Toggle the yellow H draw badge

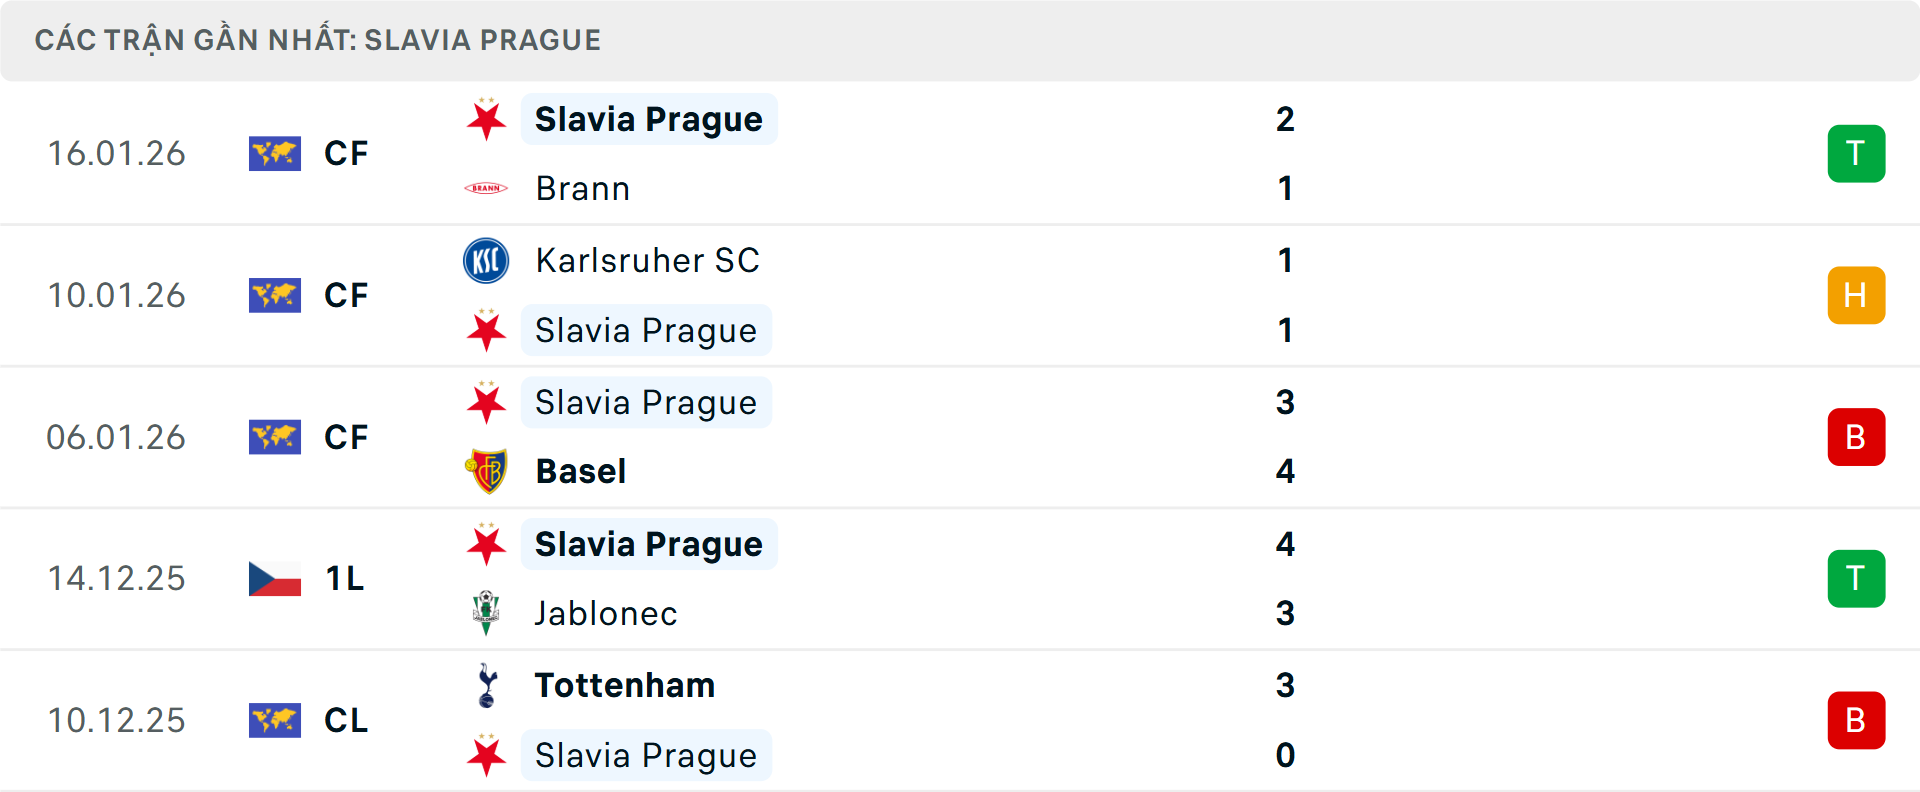[1856, 295]
